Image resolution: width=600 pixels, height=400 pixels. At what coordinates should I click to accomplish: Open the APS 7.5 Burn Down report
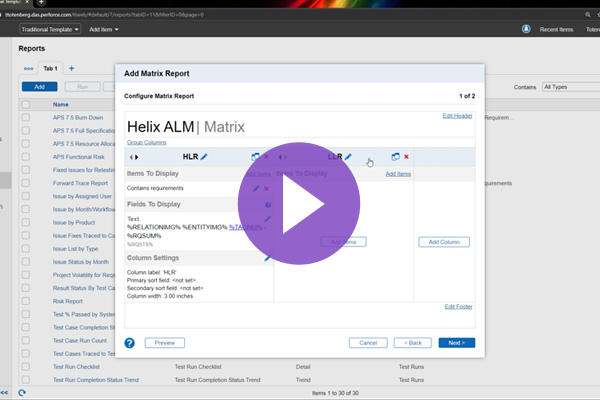click(78, 118)
